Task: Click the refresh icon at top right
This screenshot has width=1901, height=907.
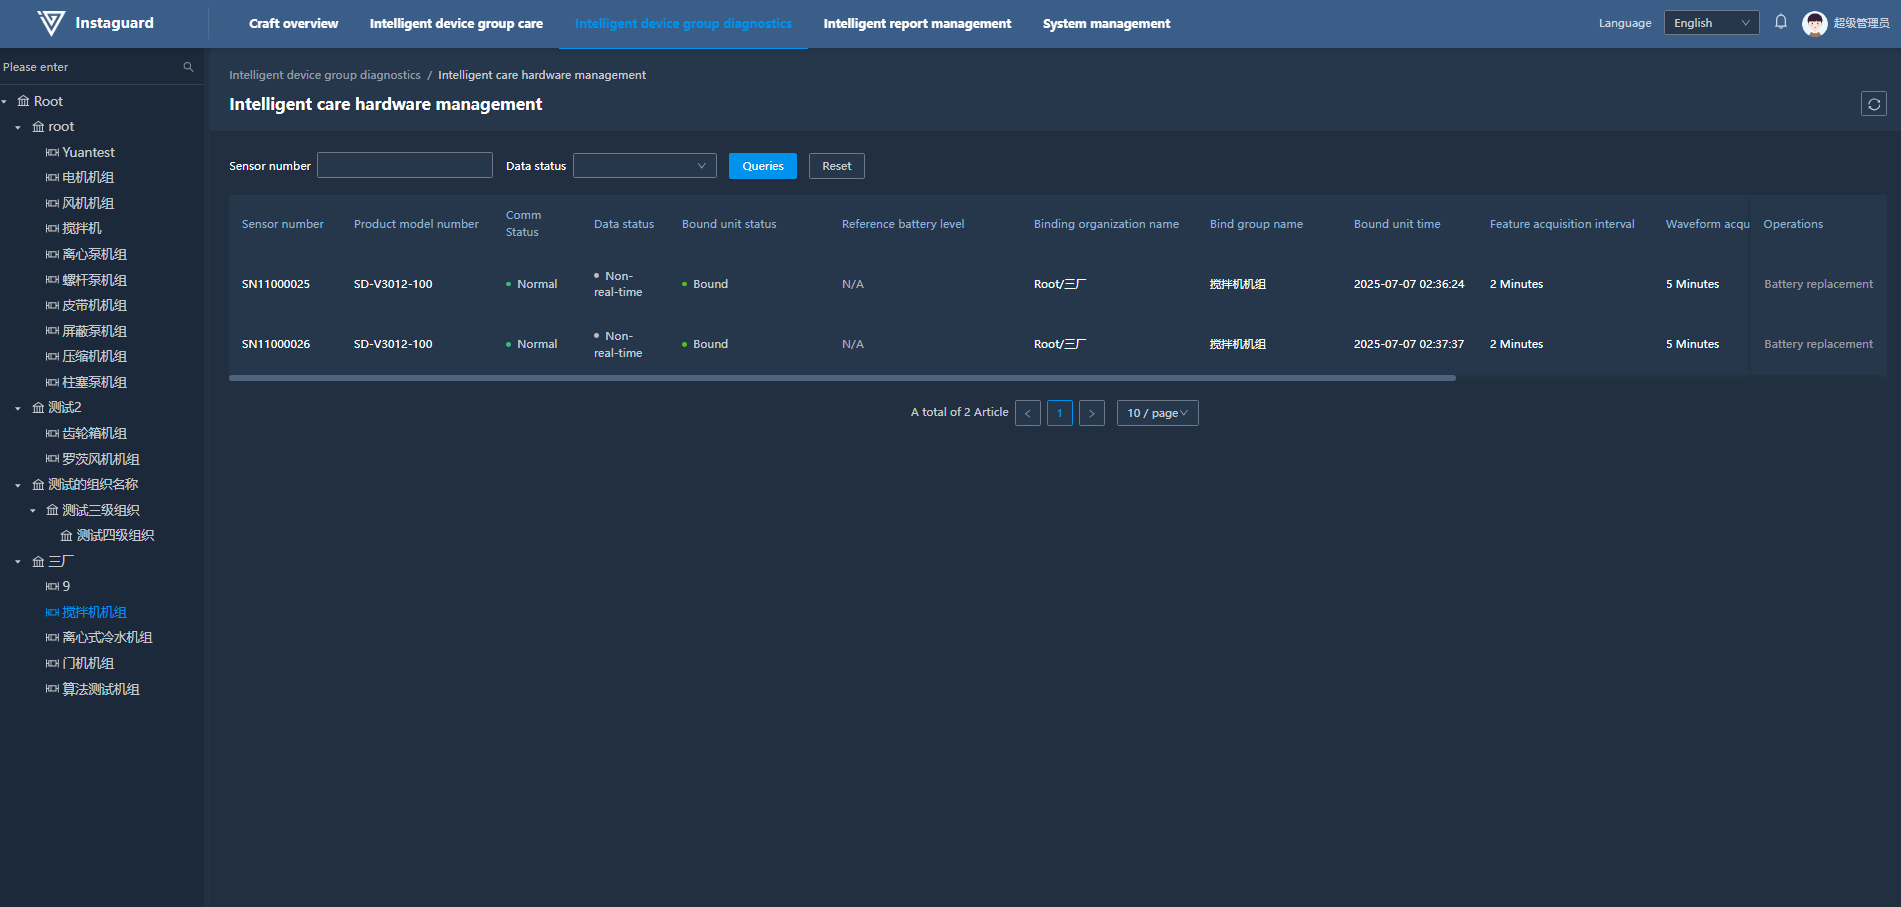Action: (x=1873, y=104)
